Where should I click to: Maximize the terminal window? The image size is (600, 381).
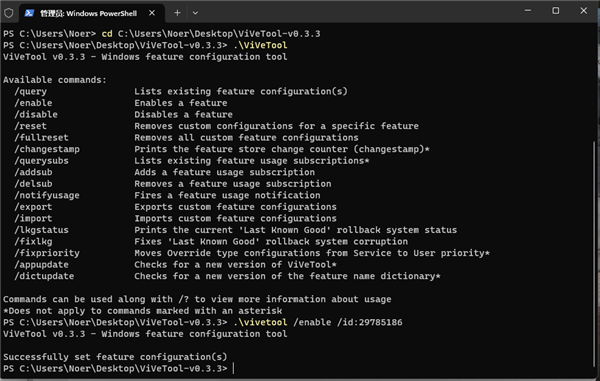(556, 11)
